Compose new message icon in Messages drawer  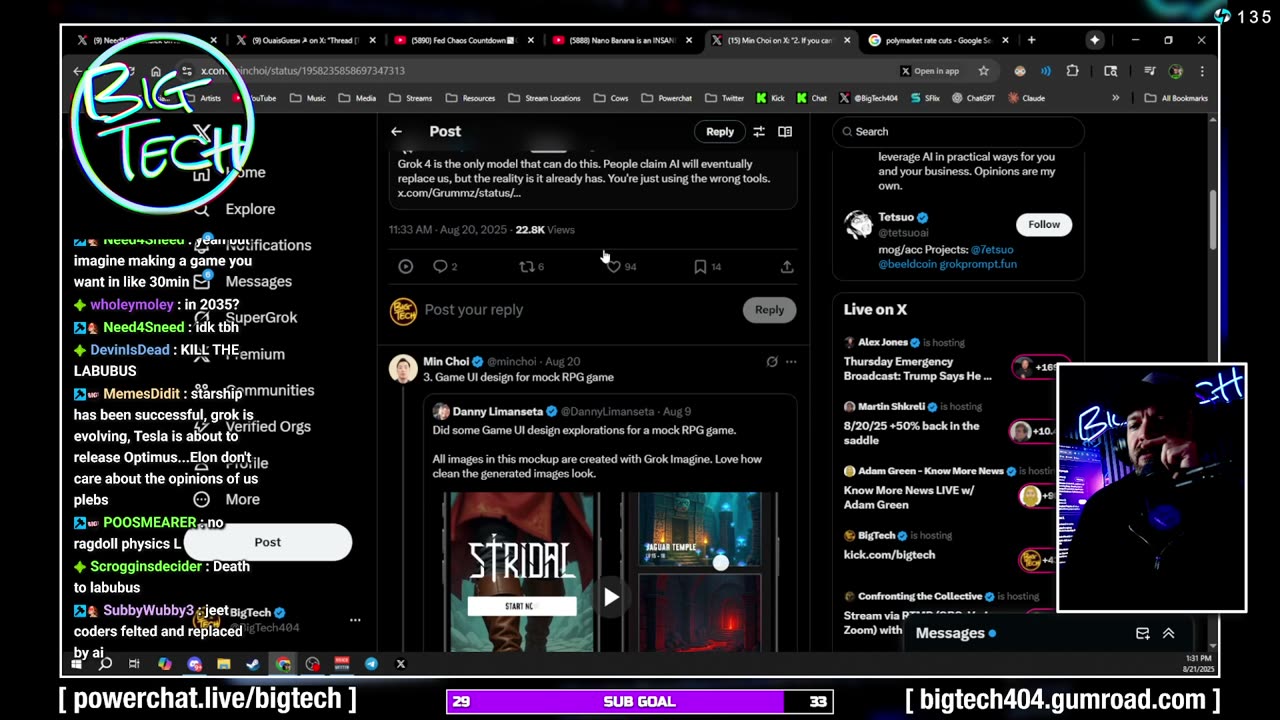[1142, 633]
